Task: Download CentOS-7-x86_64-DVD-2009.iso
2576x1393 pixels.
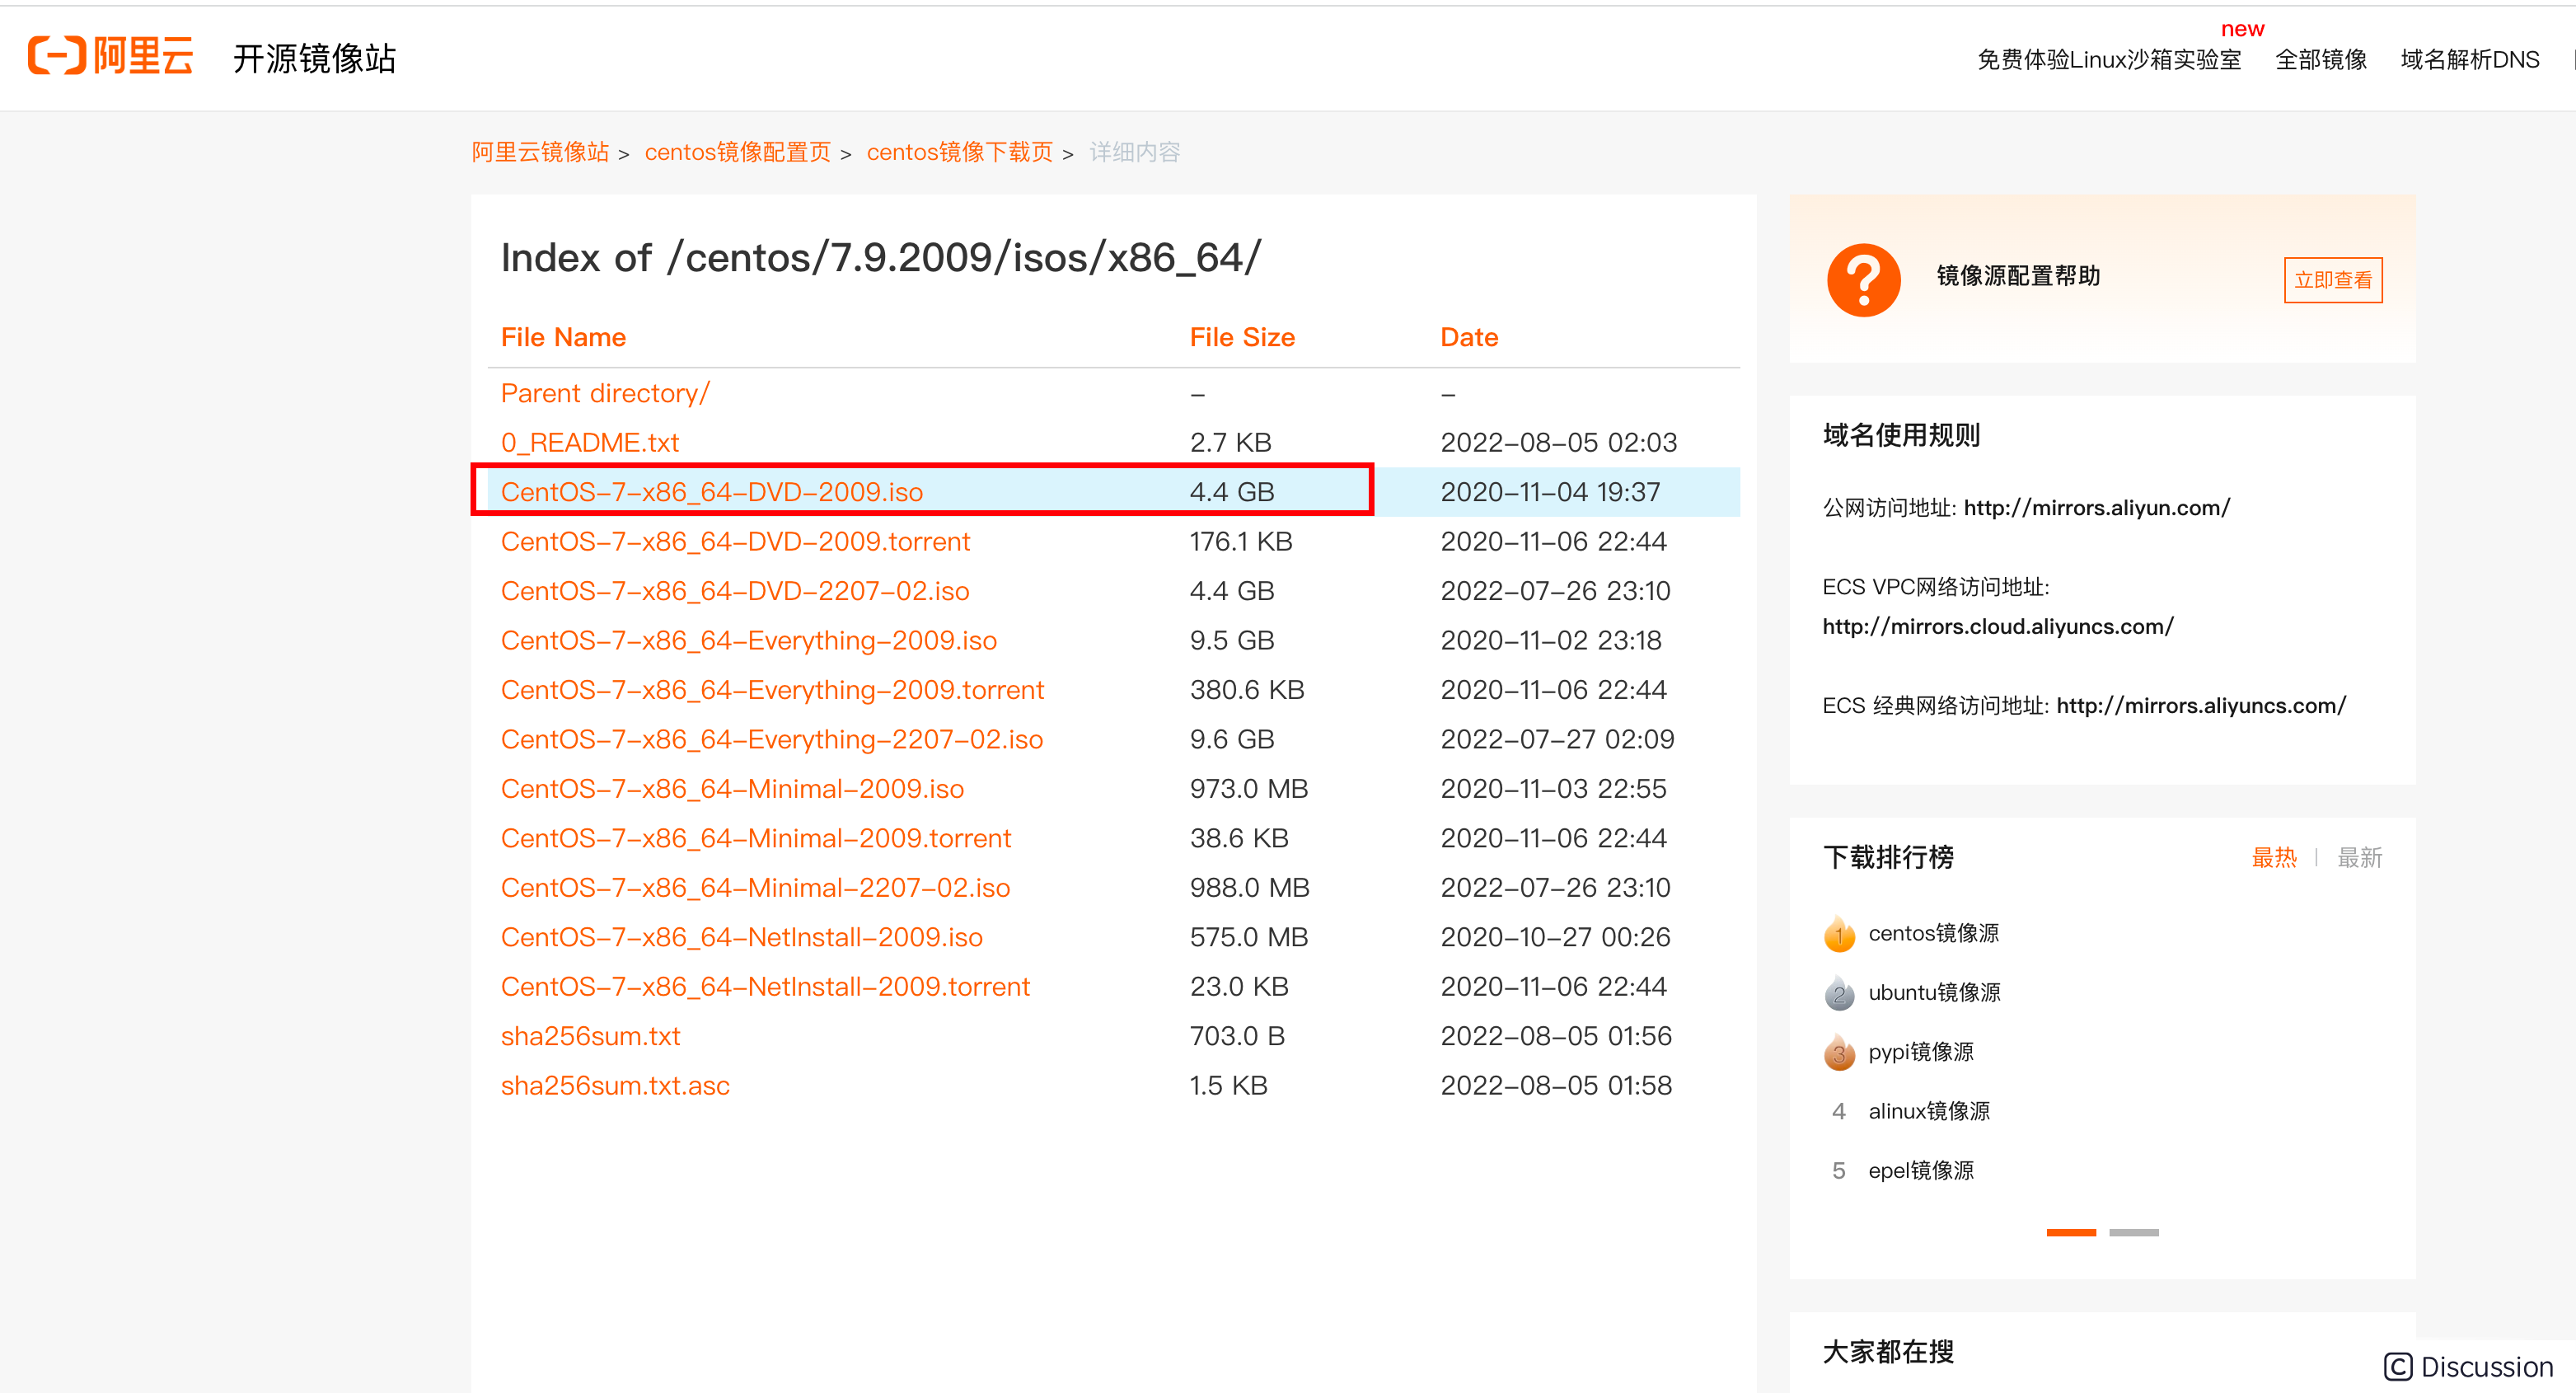Action: (x=711, y=492)
